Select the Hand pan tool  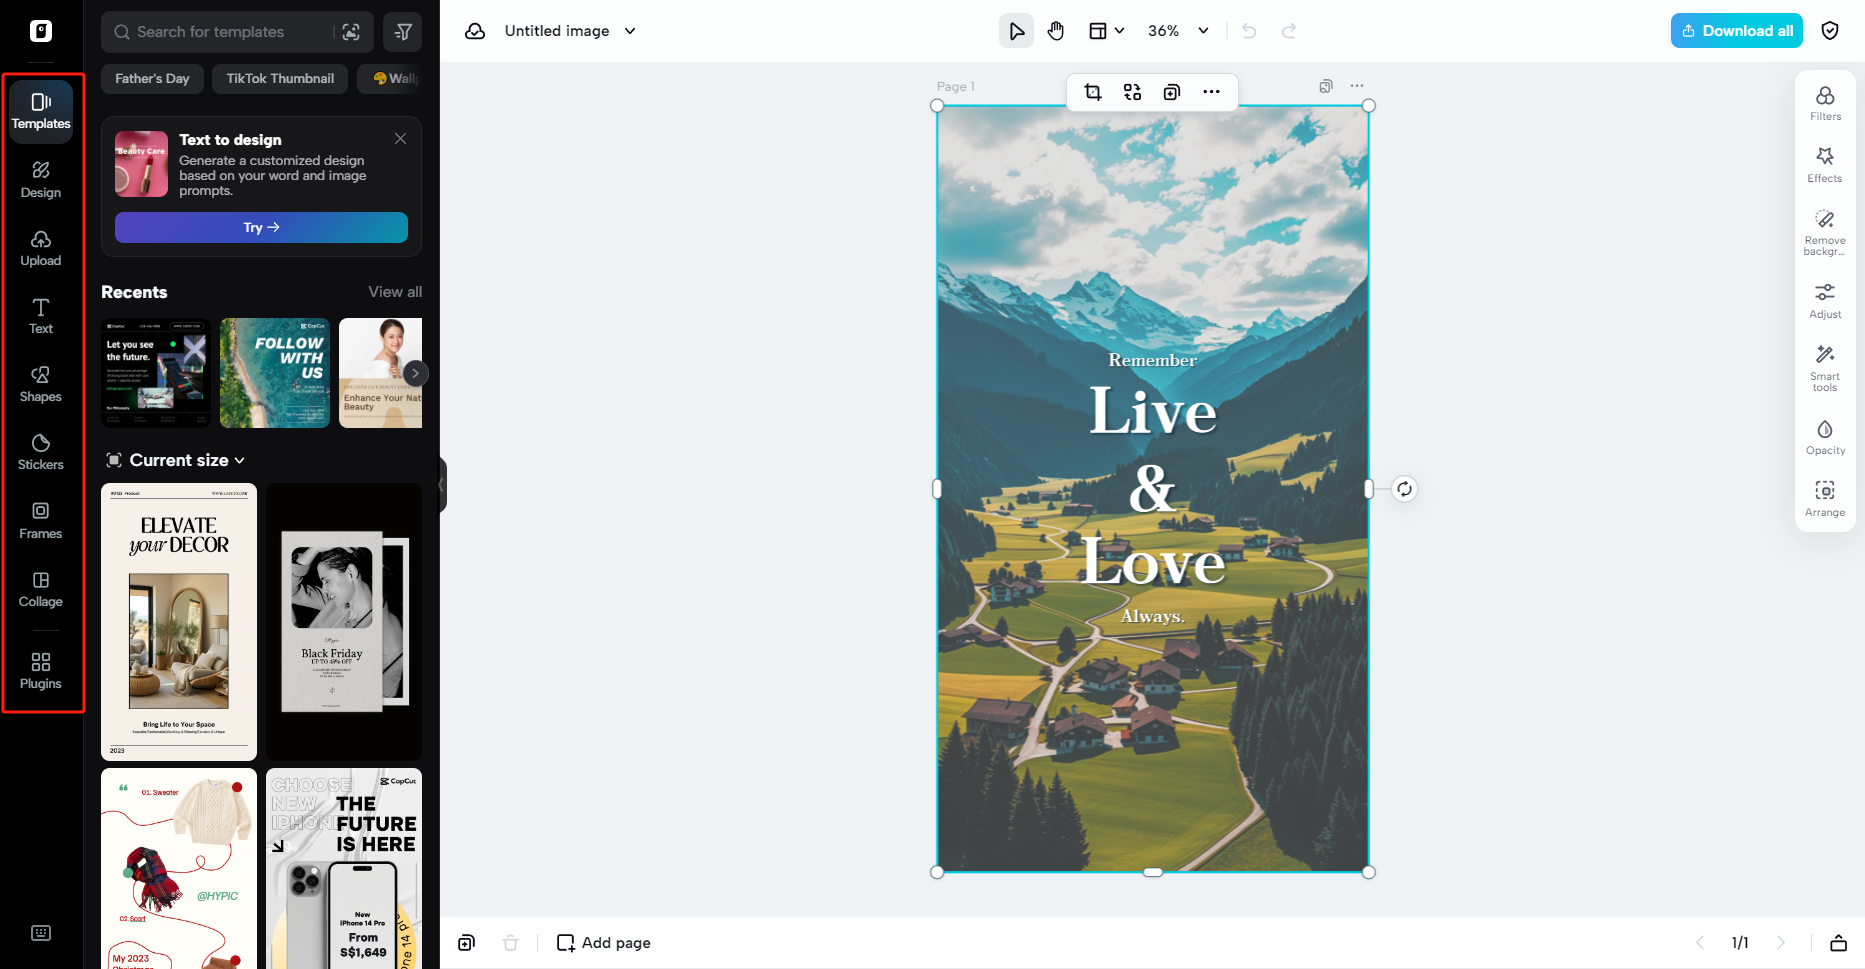click(1056, 31)
